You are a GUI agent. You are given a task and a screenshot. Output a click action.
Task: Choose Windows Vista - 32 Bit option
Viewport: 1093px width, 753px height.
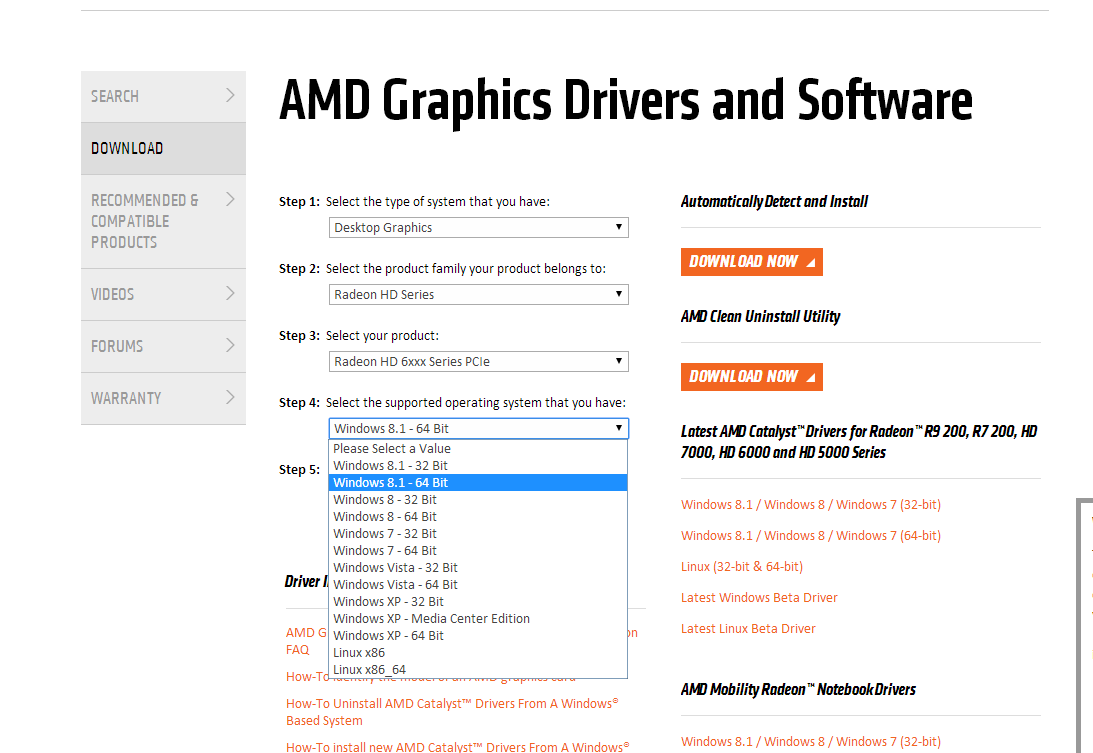478,568
